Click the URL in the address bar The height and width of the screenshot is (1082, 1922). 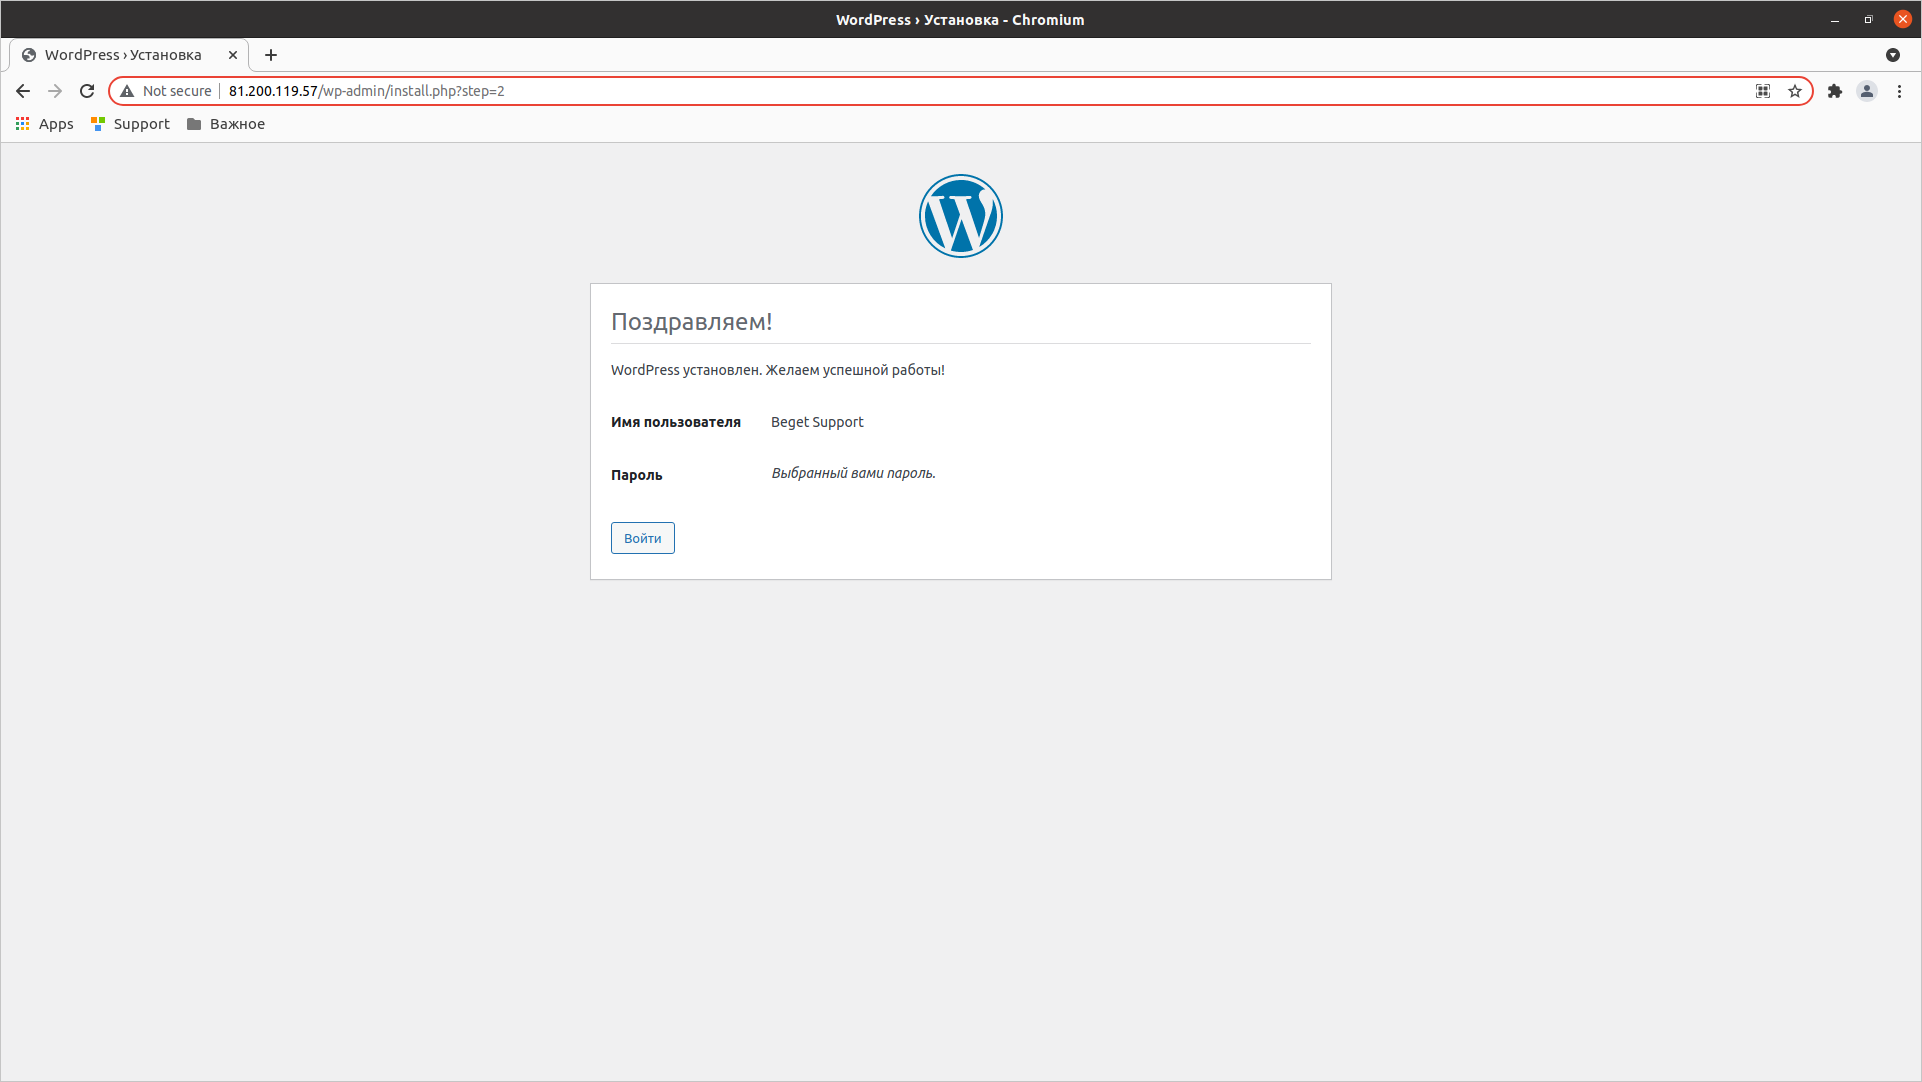(366, 91)
